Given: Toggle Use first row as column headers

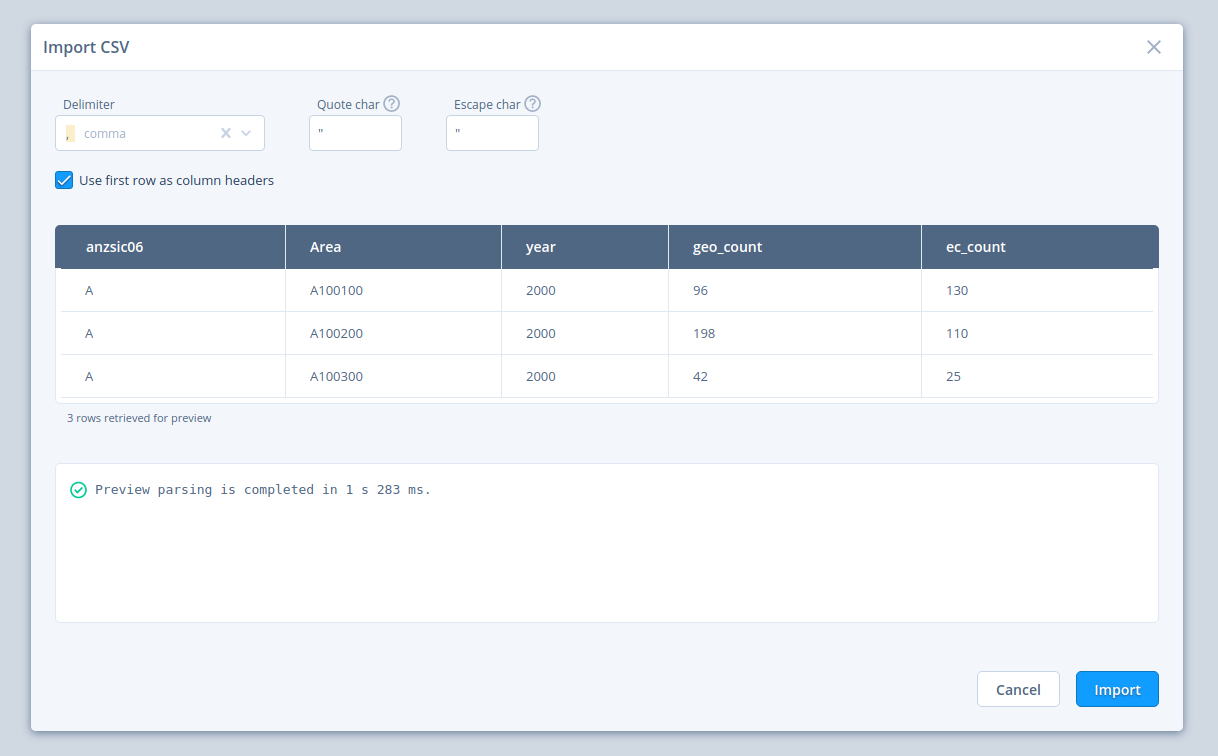Looking at the screenshot, I should (x=64, y=180).
